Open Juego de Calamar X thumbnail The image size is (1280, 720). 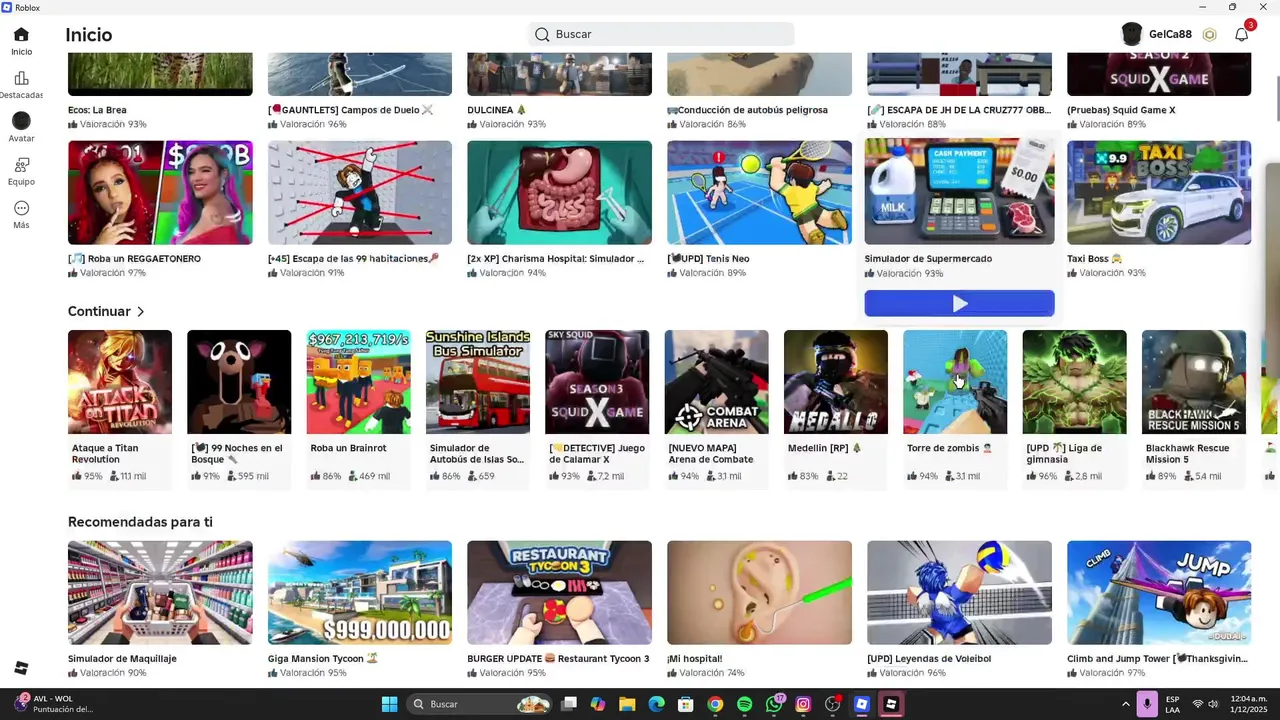597,382
